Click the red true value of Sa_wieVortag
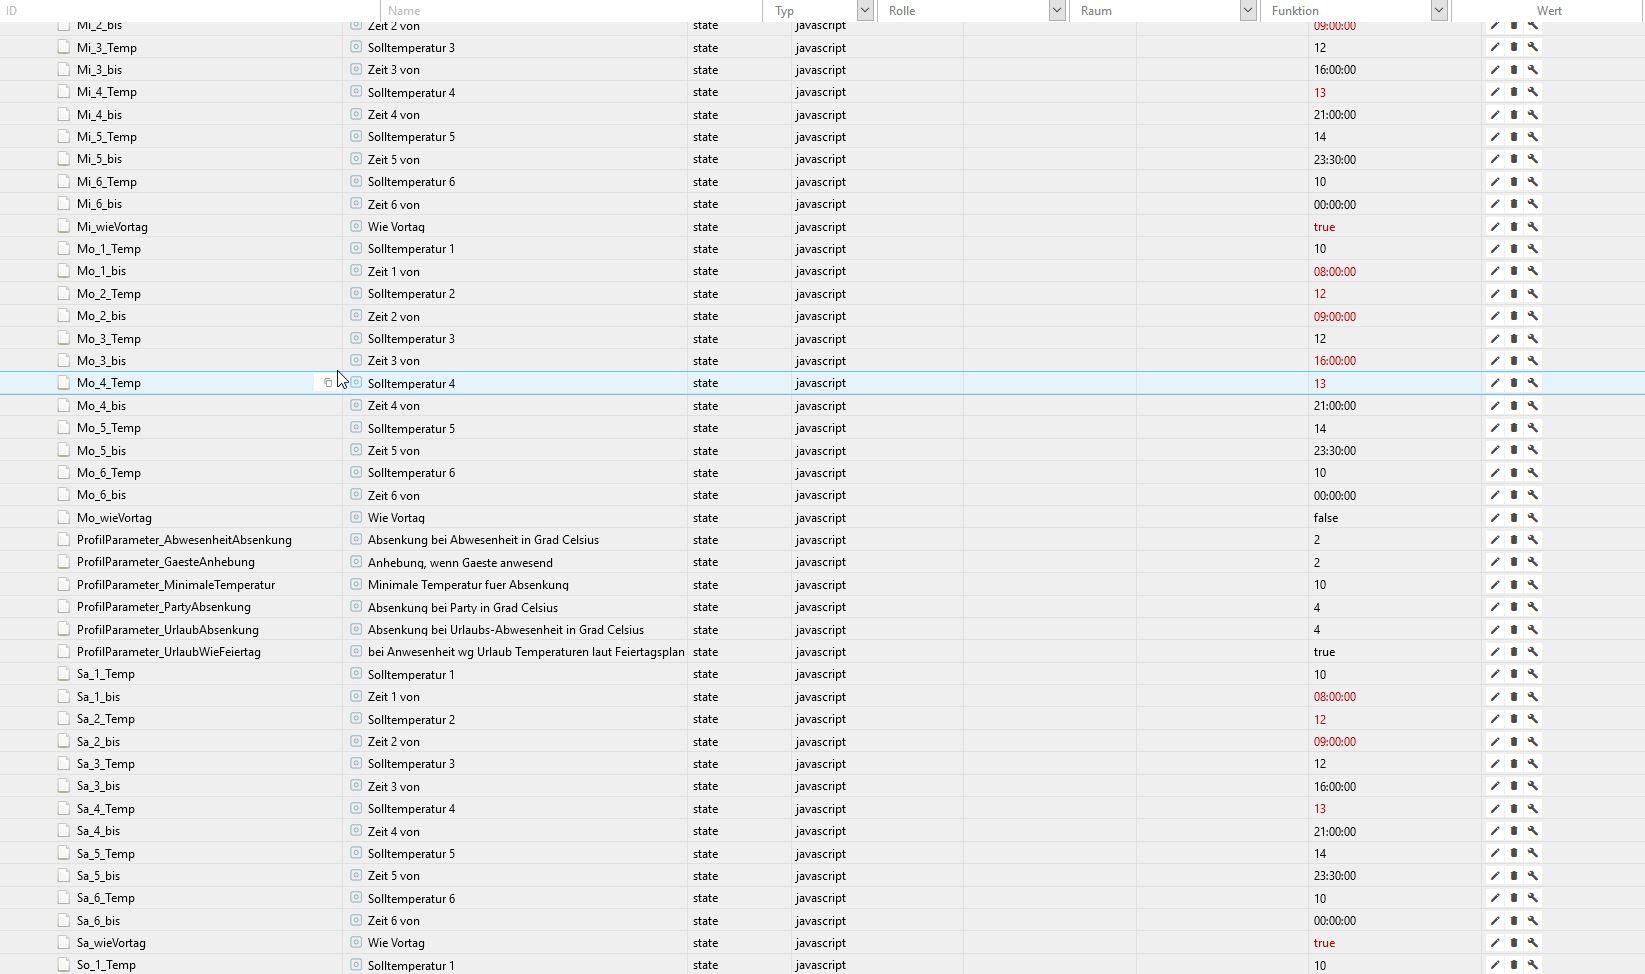This screenshot has height=974, width=1645. pyautogui.click(x=1324, y=943)
